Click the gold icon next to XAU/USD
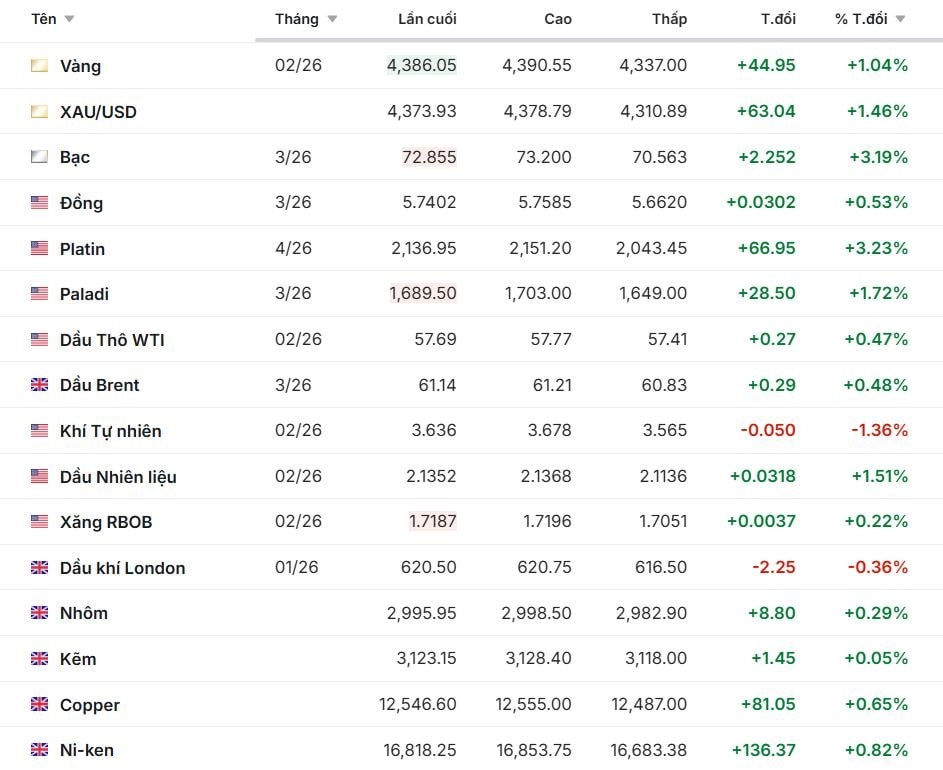 39,112
